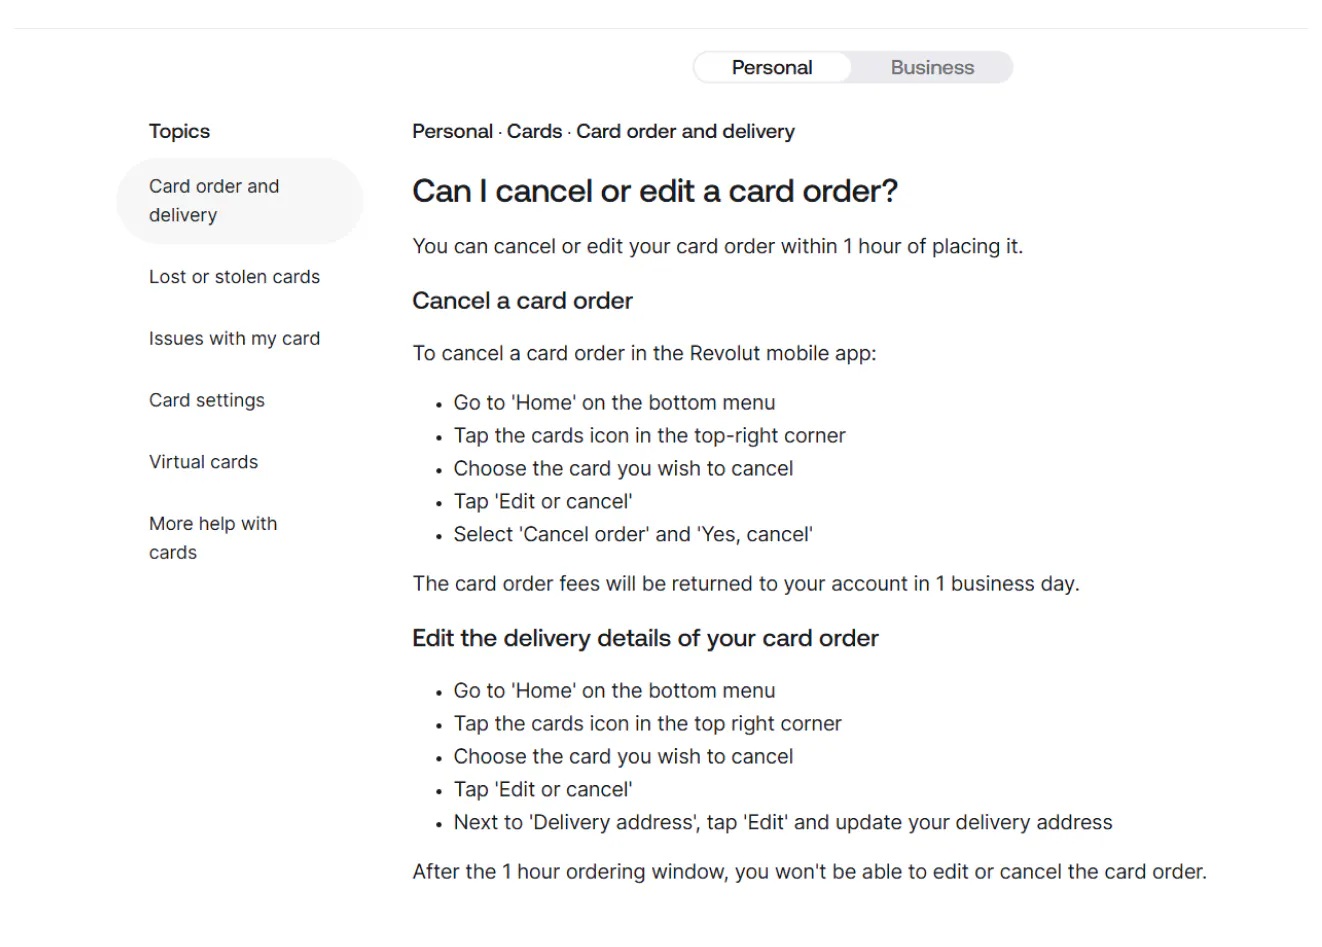Click the 'Cards' breadcrumb link
This screenshot has height=947, width=1322.
(534, 132)
